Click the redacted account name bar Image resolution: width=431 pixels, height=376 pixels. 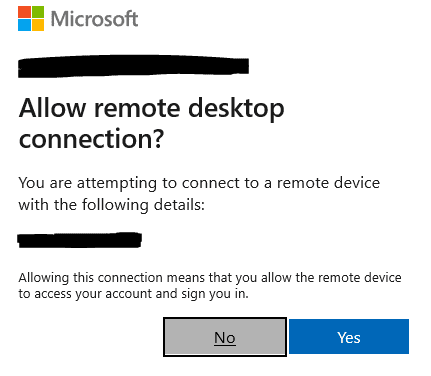click(x=133, y=67)
